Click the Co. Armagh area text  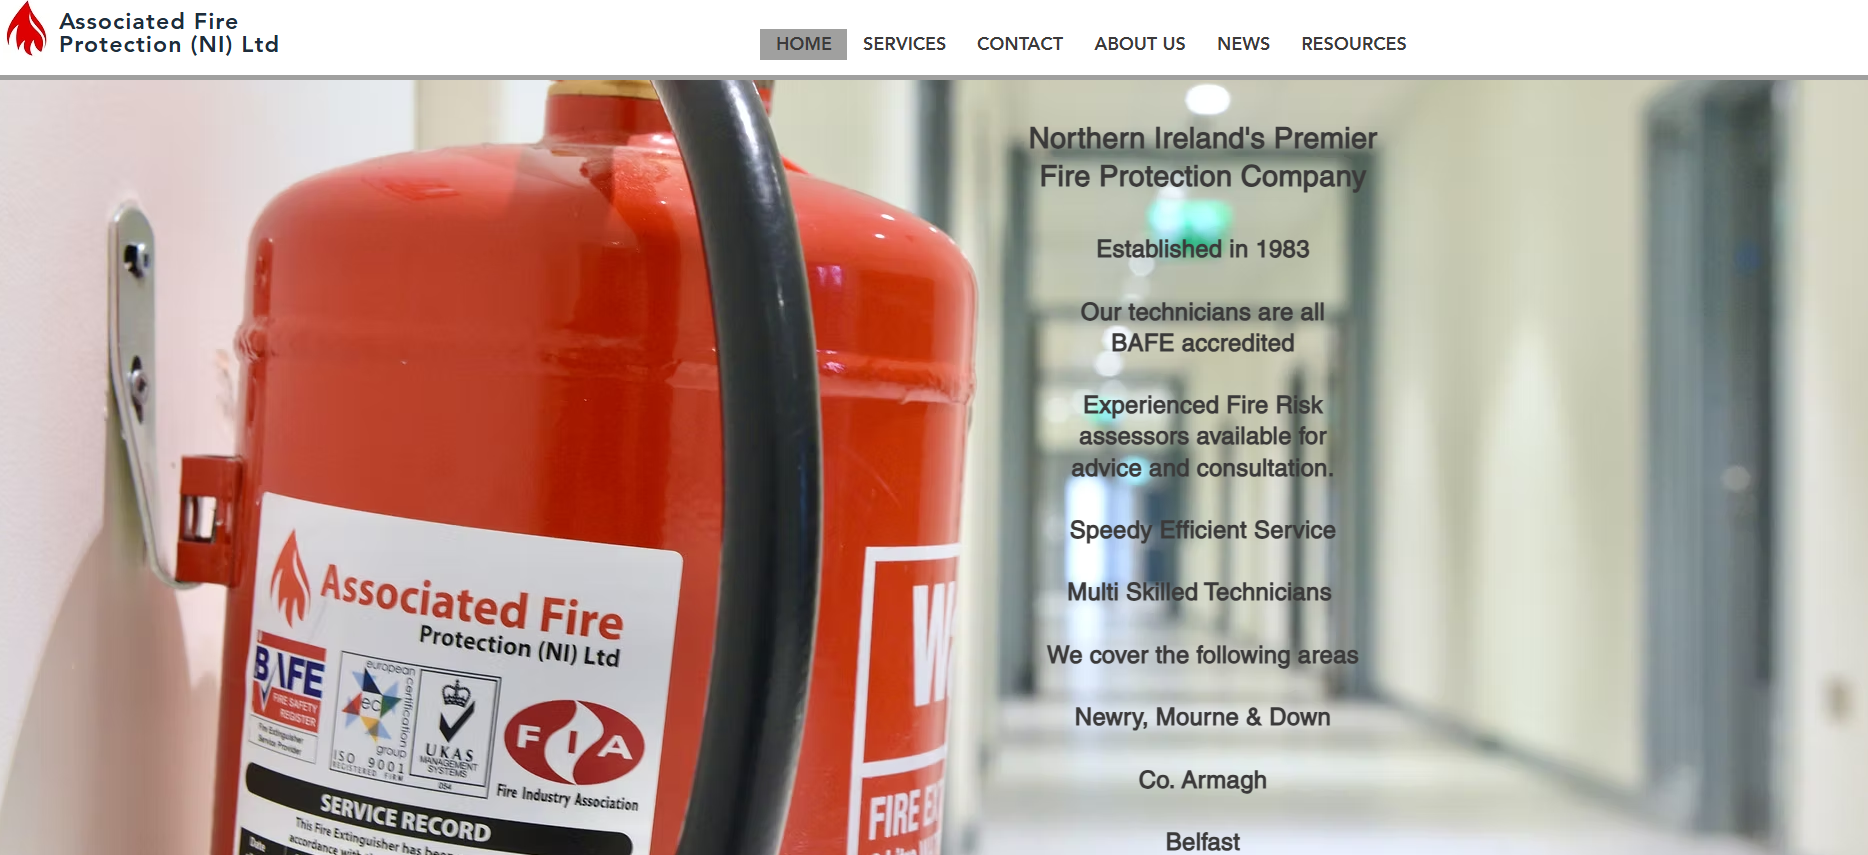[1202, 780]
